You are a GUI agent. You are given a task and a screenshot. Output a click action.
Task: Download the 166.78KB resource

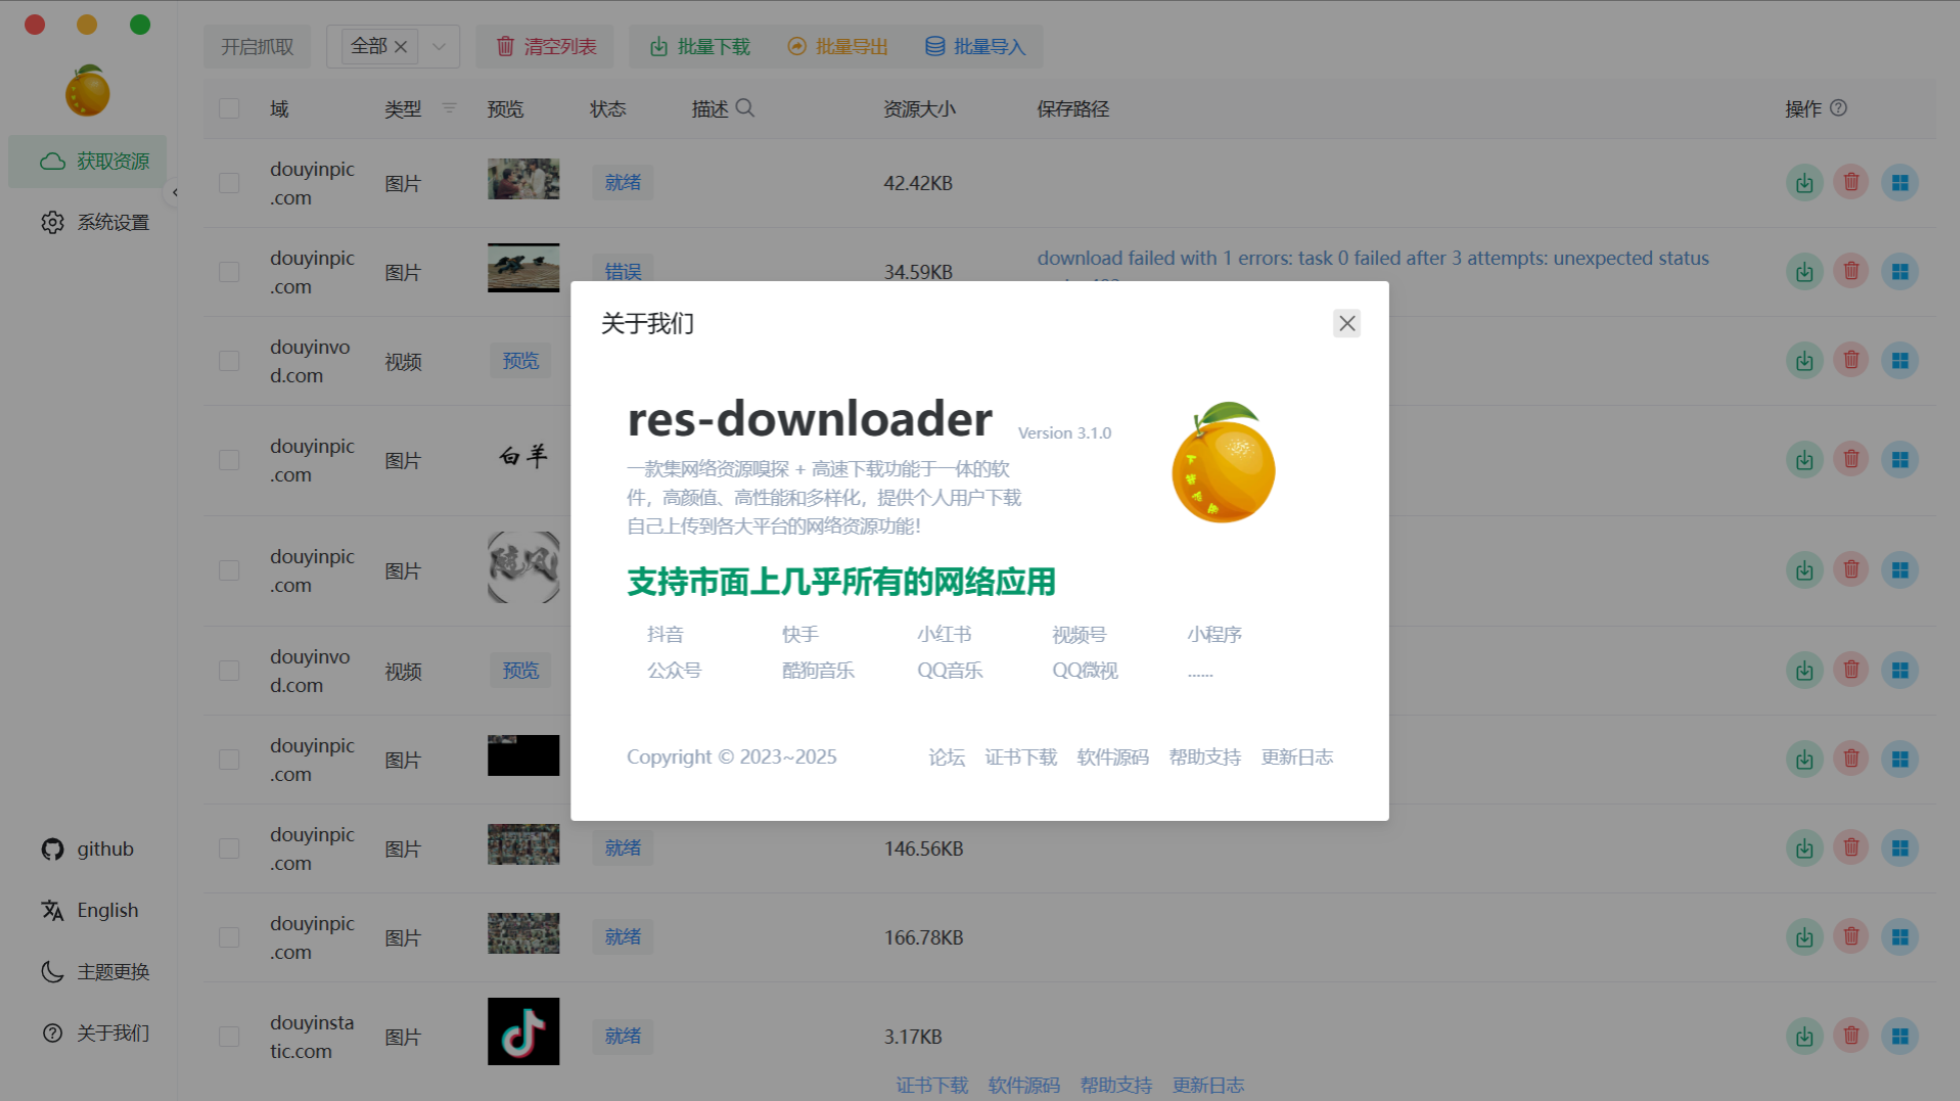(1804, 937)
